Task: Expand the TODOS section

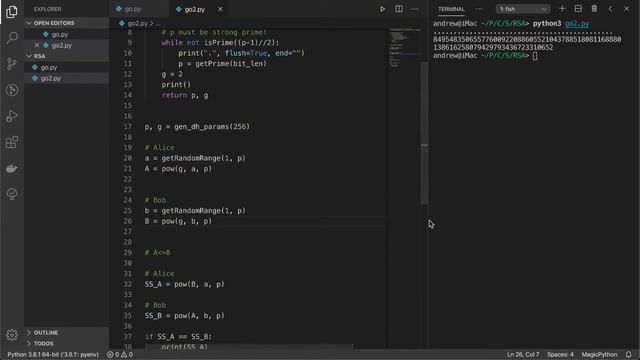Action: click(43, 344)
